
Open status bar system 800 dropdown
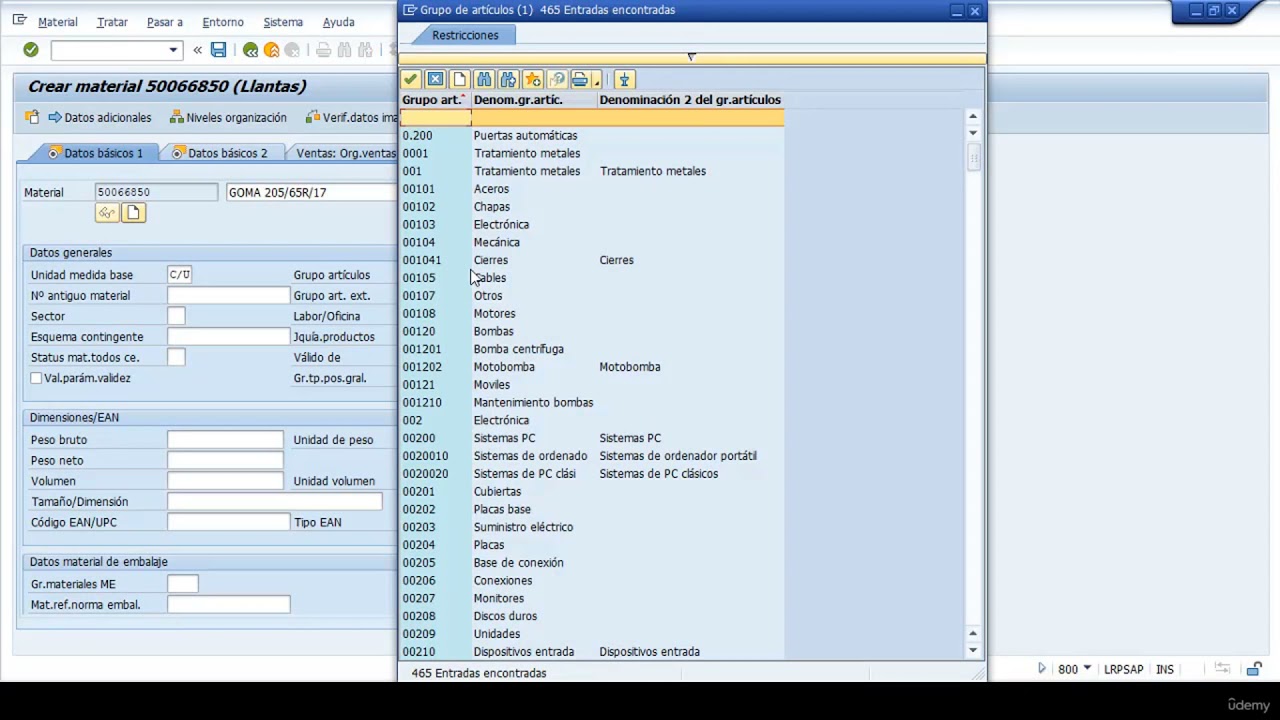pyautogui.click(x=1087, y=669)
